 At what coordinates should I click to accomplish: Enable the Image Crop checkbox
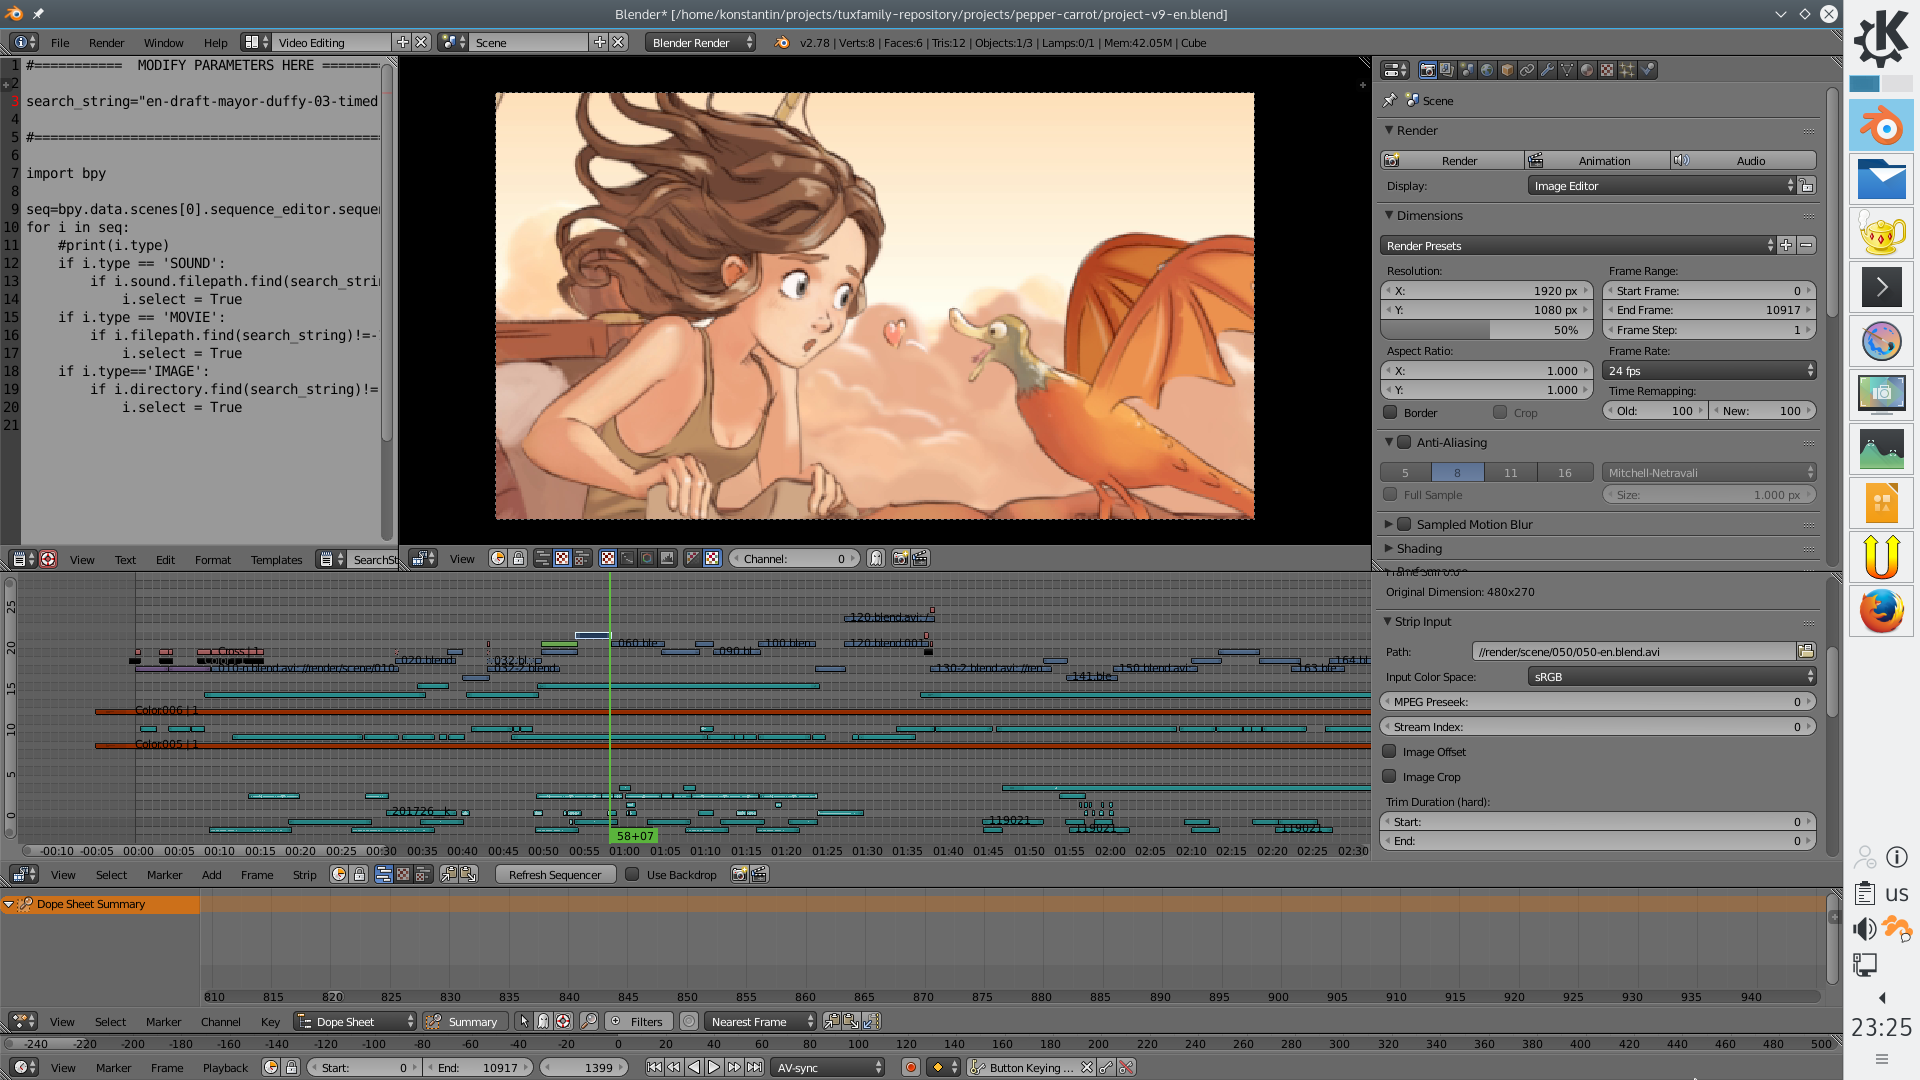click(x=1389, y=776)
